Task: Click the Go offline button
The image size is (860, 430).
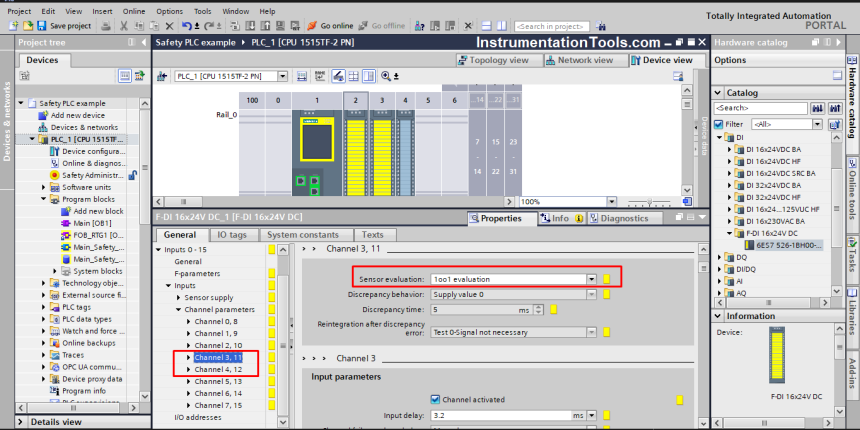Action: coord(382,25)
